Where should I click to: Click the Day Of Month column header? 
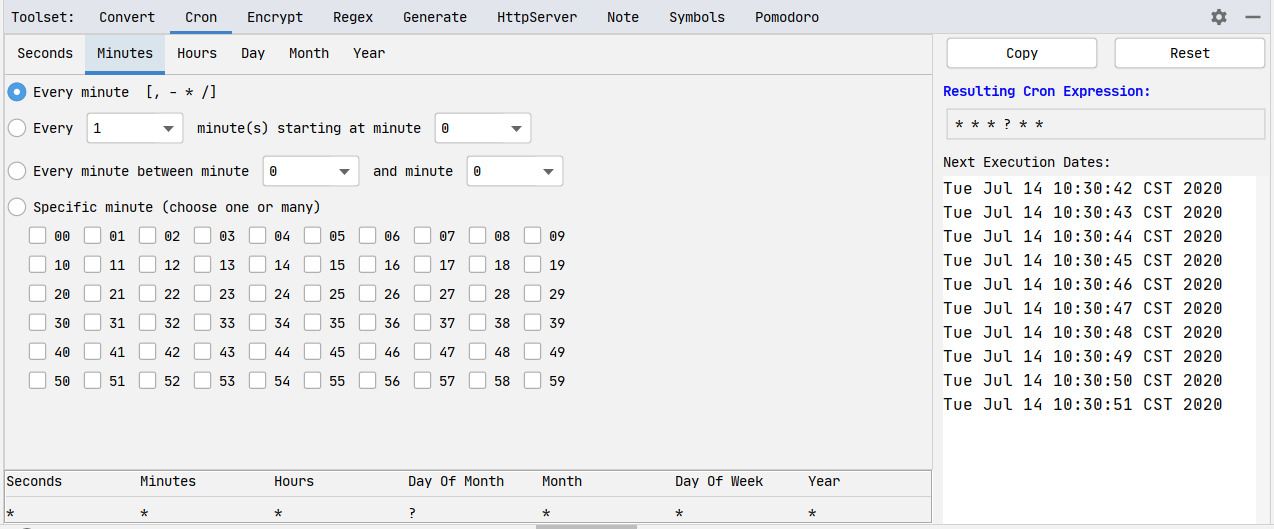456,481
